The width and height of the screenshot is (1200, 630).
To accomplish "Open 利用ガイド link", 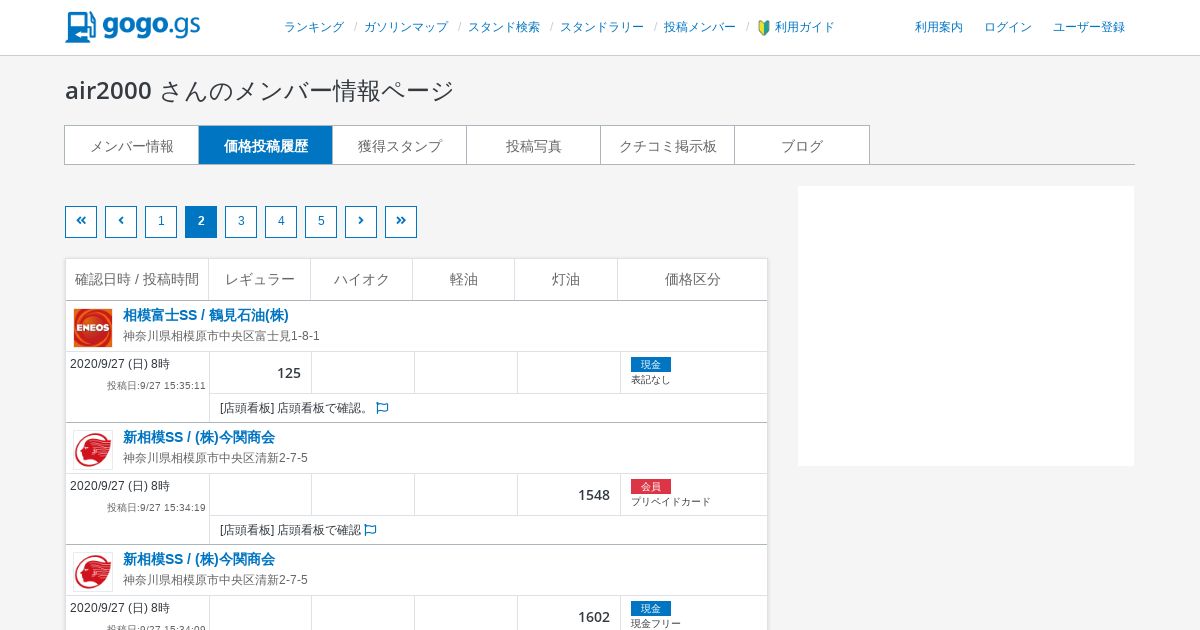I will point(805,28).
